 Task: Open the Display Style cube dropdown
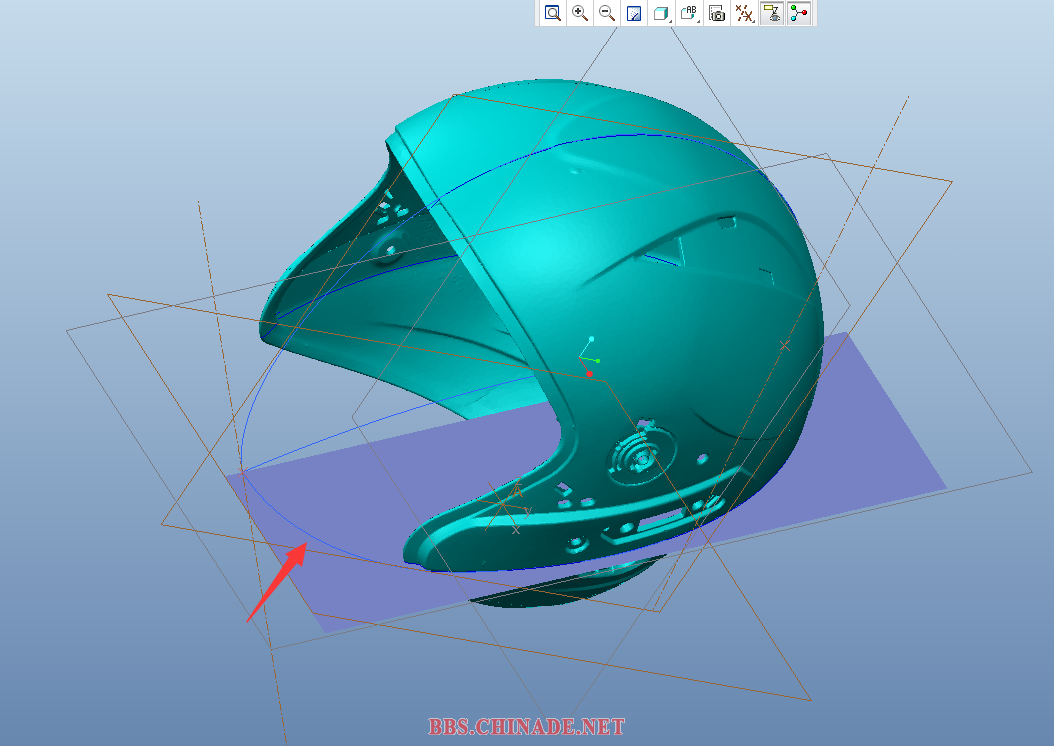661,13
